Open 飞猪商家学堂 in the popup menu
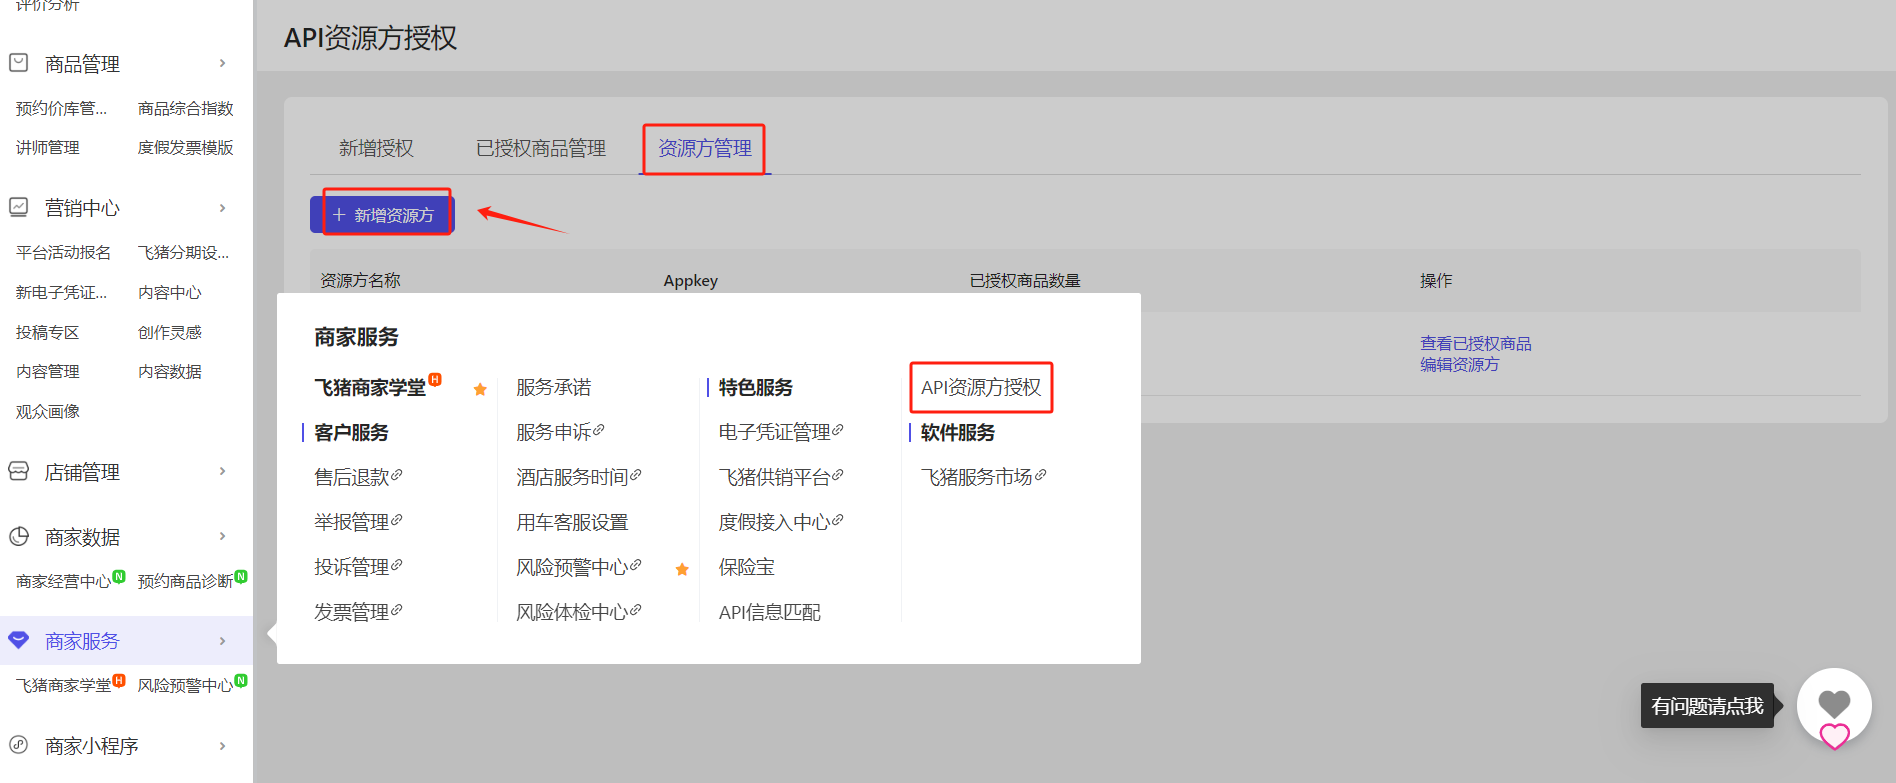This screenshot has height=783, width=1896. coord(370,387)
